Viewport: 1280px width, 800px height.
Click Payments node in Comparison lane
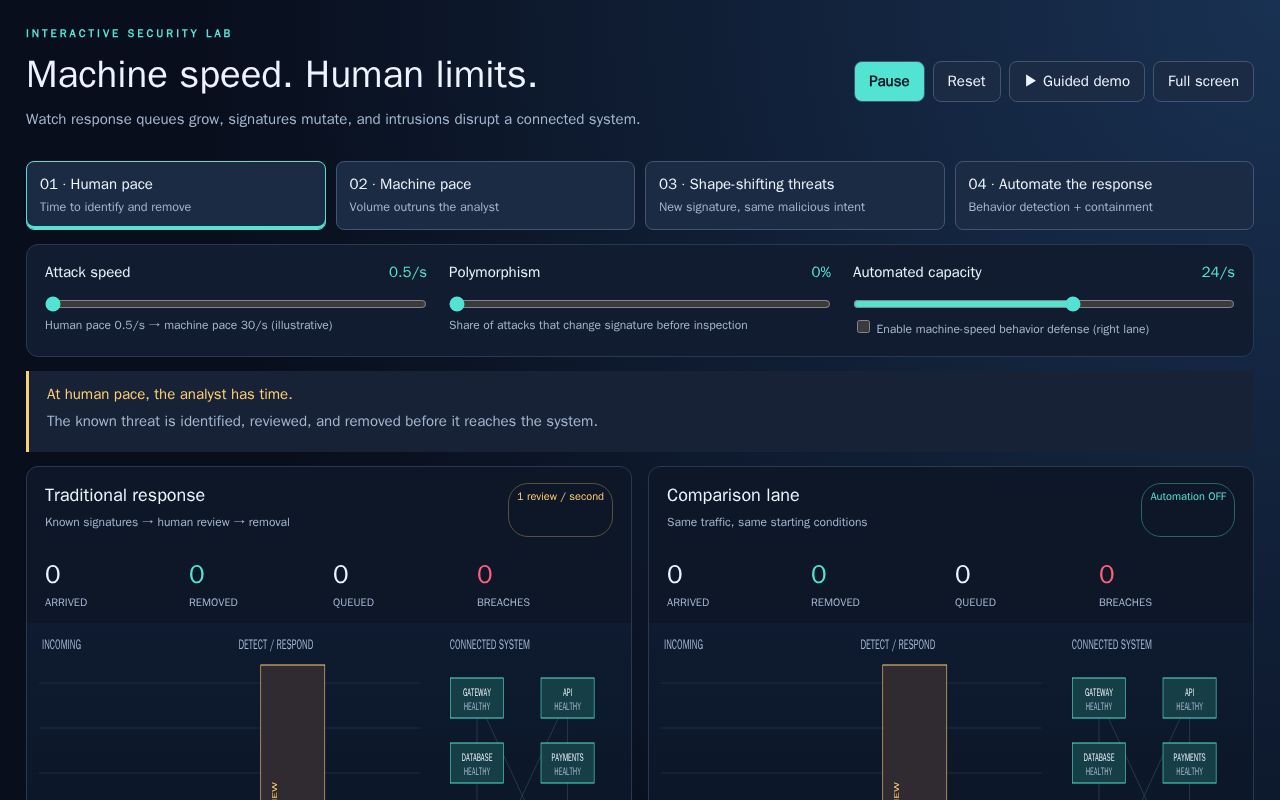1189,763
